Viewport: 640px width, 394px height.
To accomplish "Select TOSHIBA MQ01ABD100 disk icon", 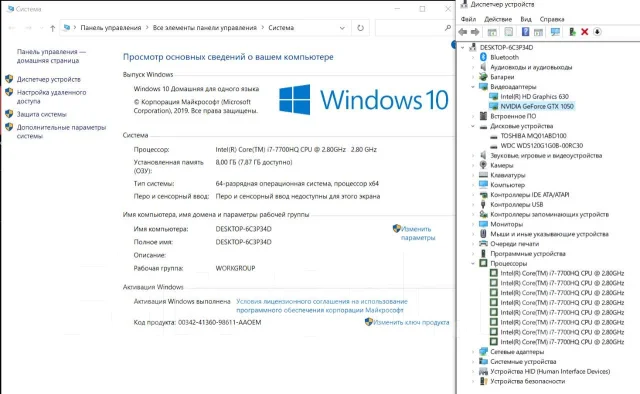I will (x=493, y=136).
